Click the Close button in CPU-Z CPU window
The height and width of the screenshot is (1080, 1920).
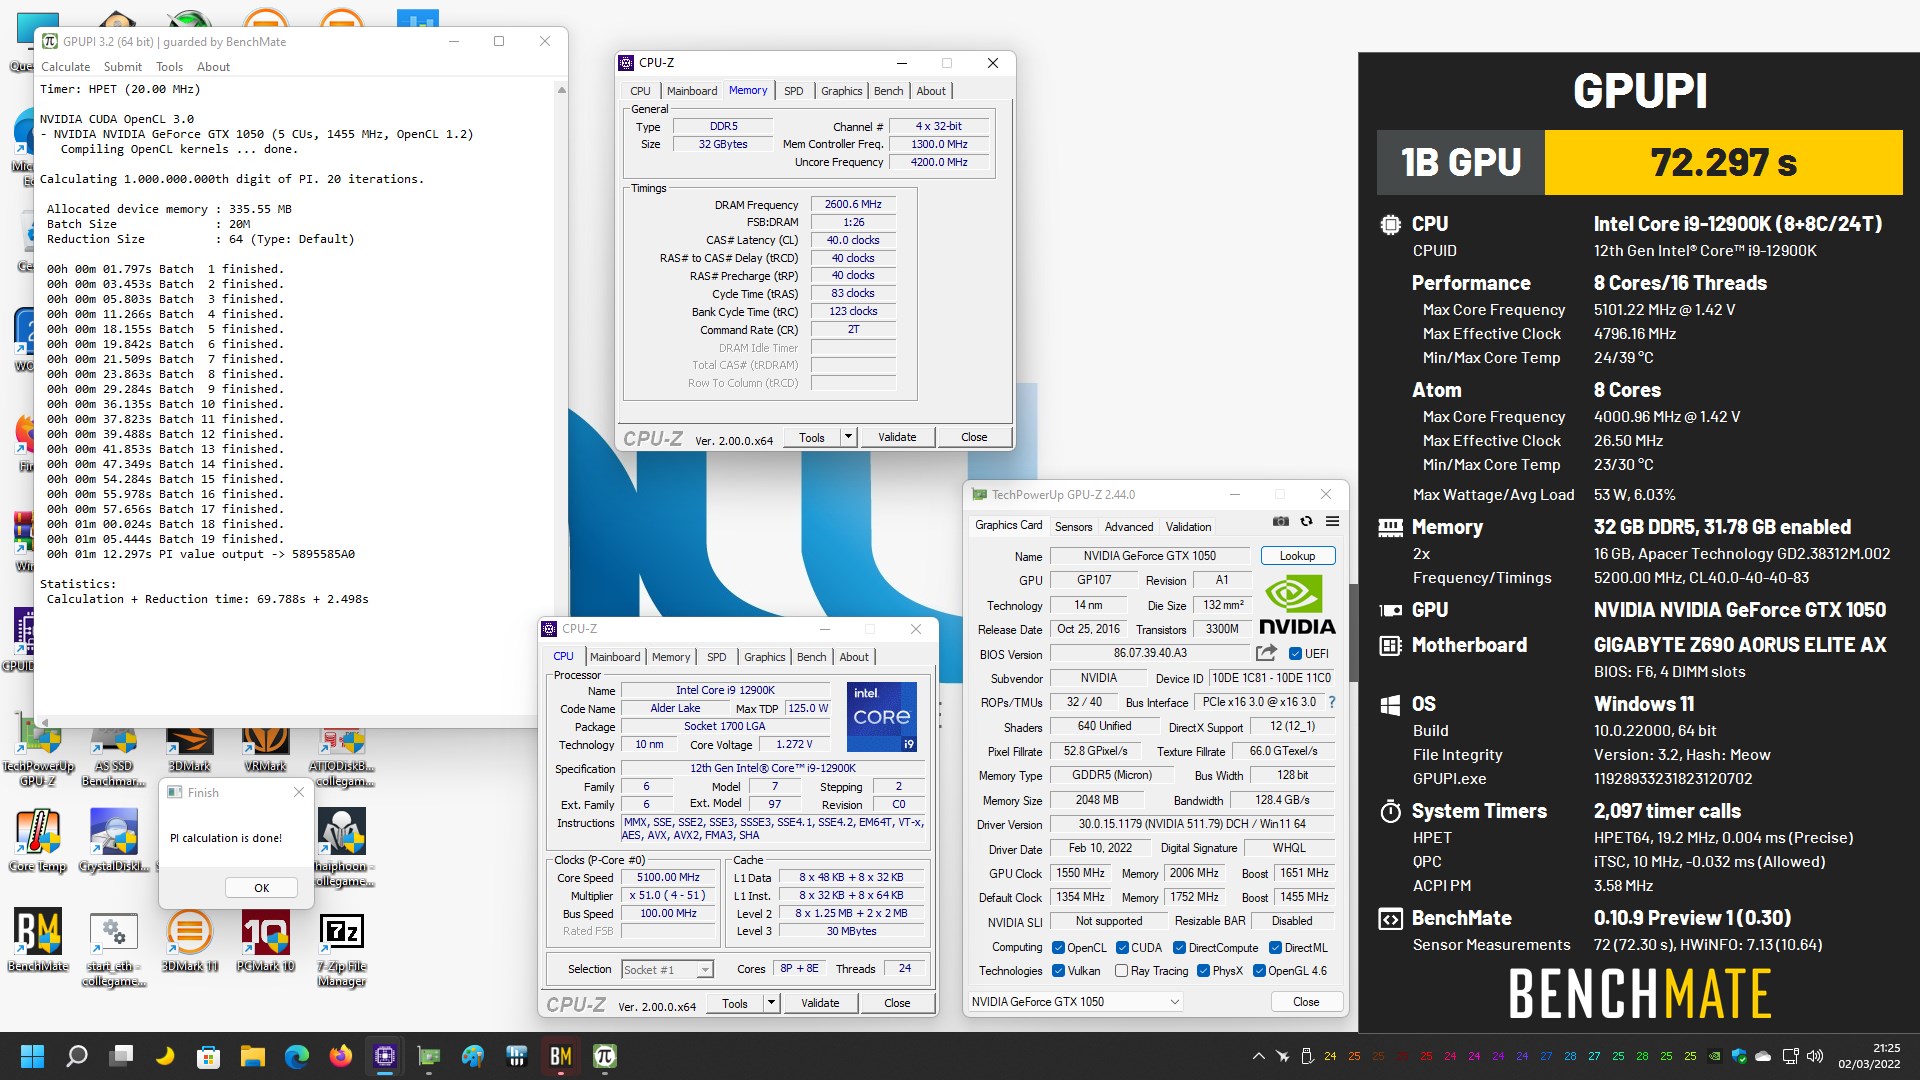897,1003
